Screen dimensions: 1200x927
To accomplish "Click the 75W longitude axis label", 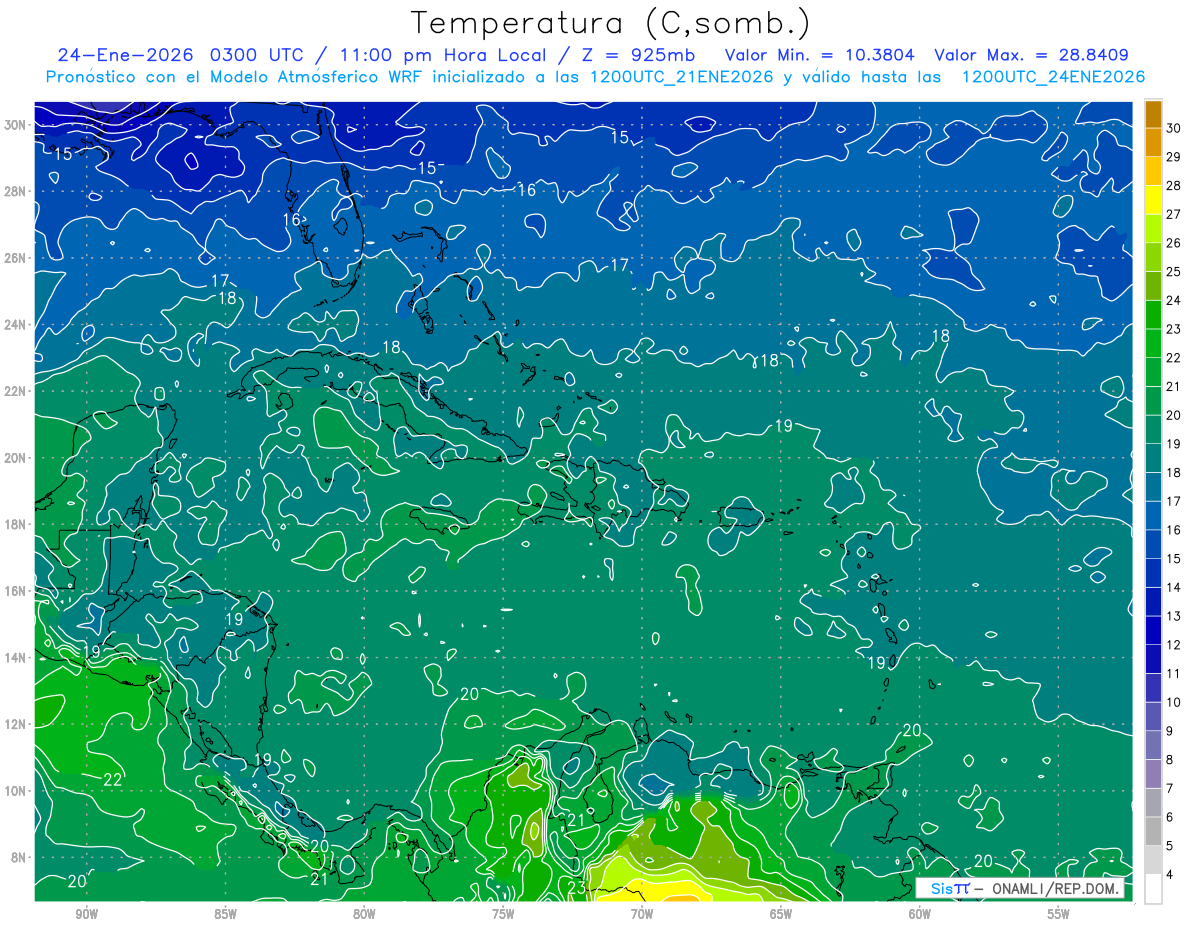I will tap(503, 914).
